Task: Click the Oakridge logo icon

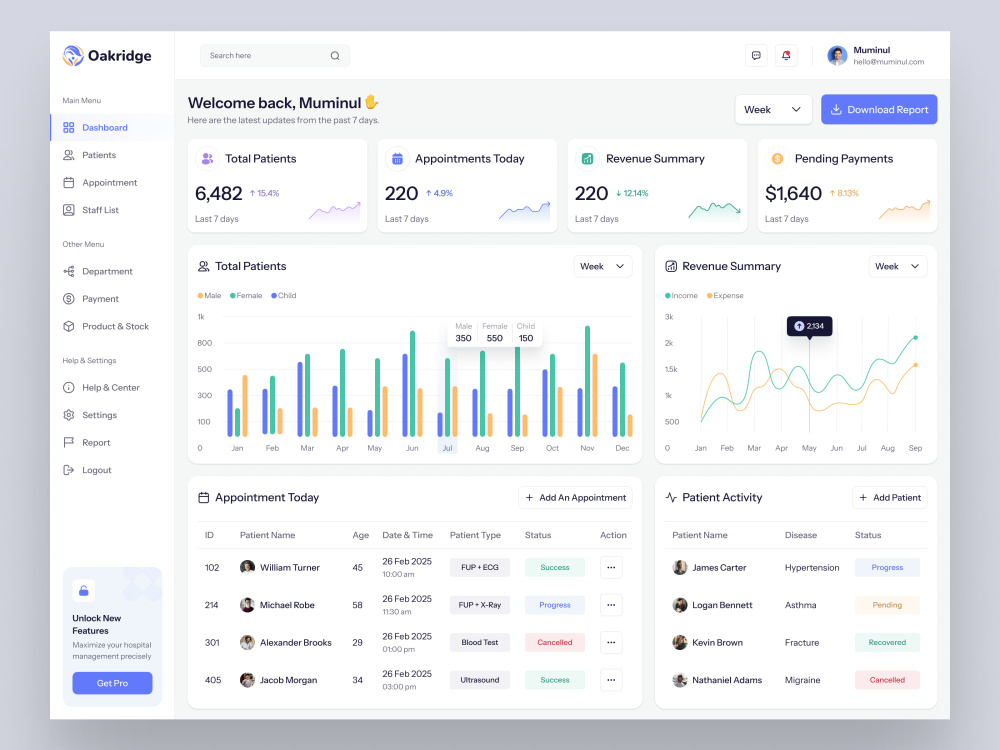Action: (x=73, y=55)
